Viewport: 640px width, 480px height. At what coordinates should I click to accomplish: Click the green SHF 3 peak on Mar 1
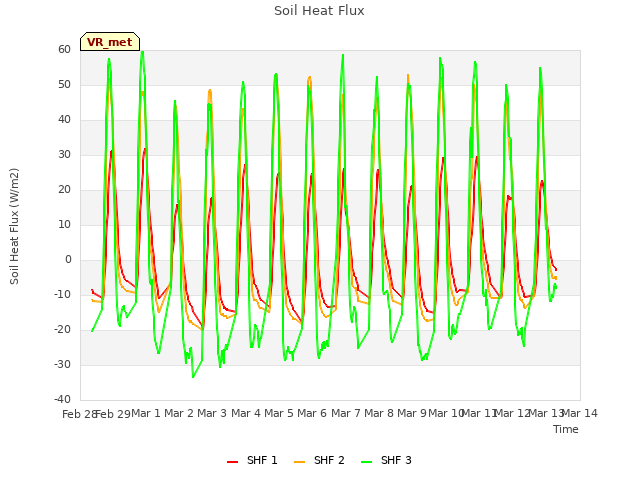142,52
